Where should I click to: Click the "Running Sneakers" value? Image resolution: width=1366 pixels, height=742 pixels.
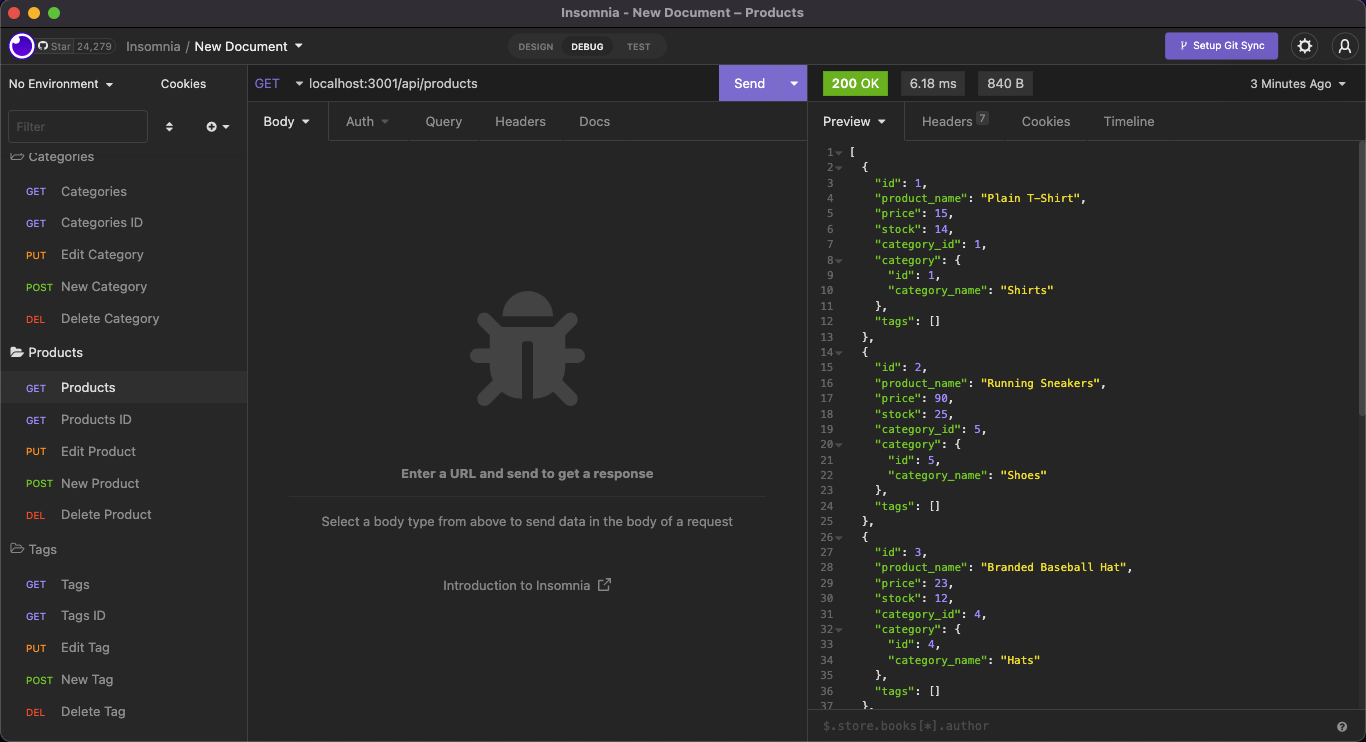click(x=1040, y=384)
